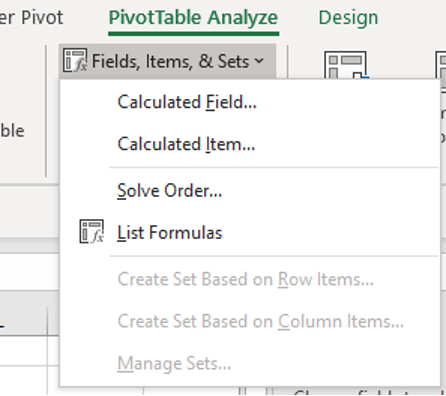
Task: Open the Solve Order... dialog
Action: (169, 191)
